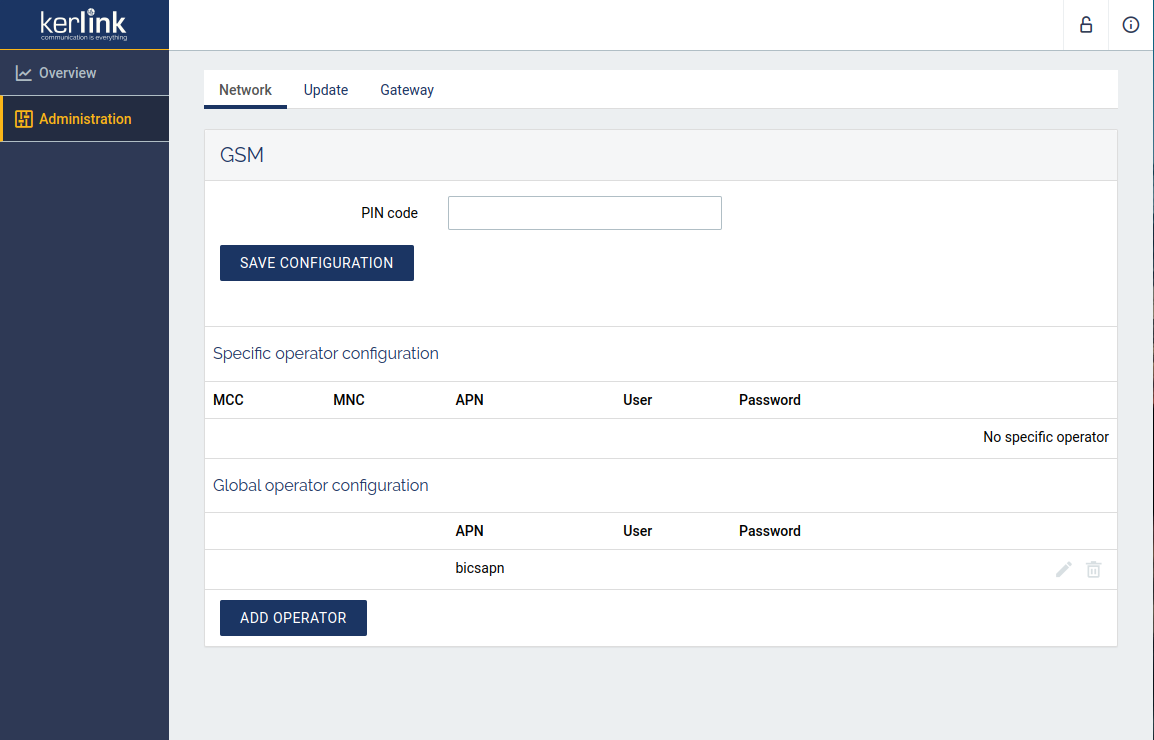Click the Administration sidebar icon
This screenshot has width=1154, height=740.
point(24,119)
